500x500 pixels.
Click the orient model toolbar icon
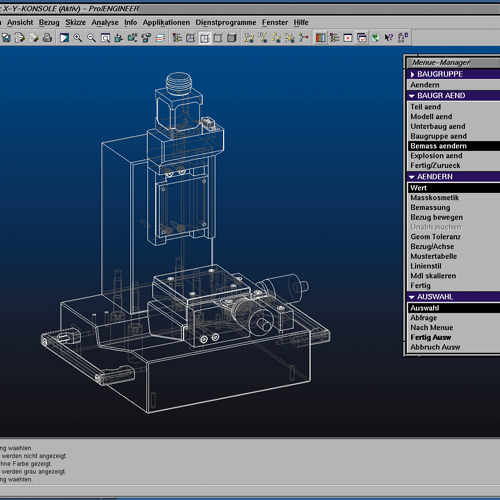(x=119, y=38)
